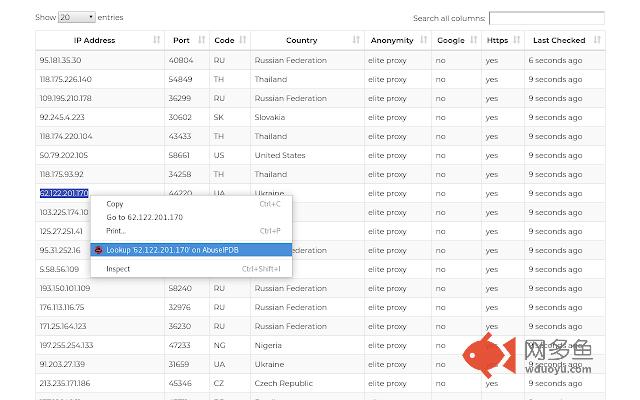Image resolution: width=640 pixels, height=400 pixels.
Task: Select Lookup 62.122.201.170 on AbuseIPDB
Action: click(191, 250)
